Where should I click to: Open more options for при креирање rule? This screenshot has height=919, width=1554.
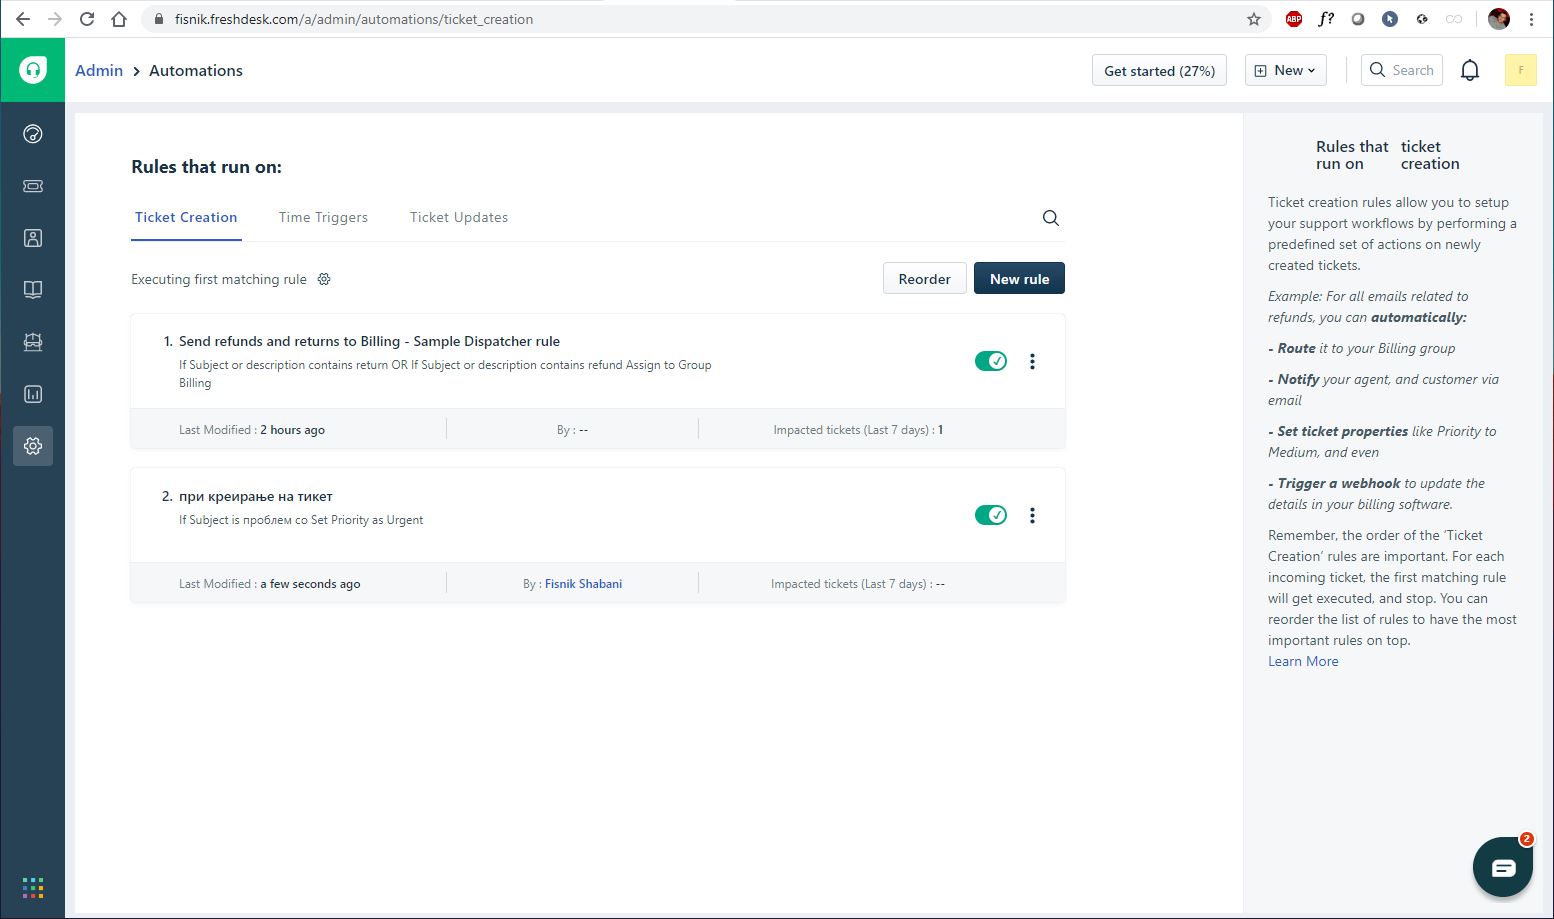(1032, 515)
